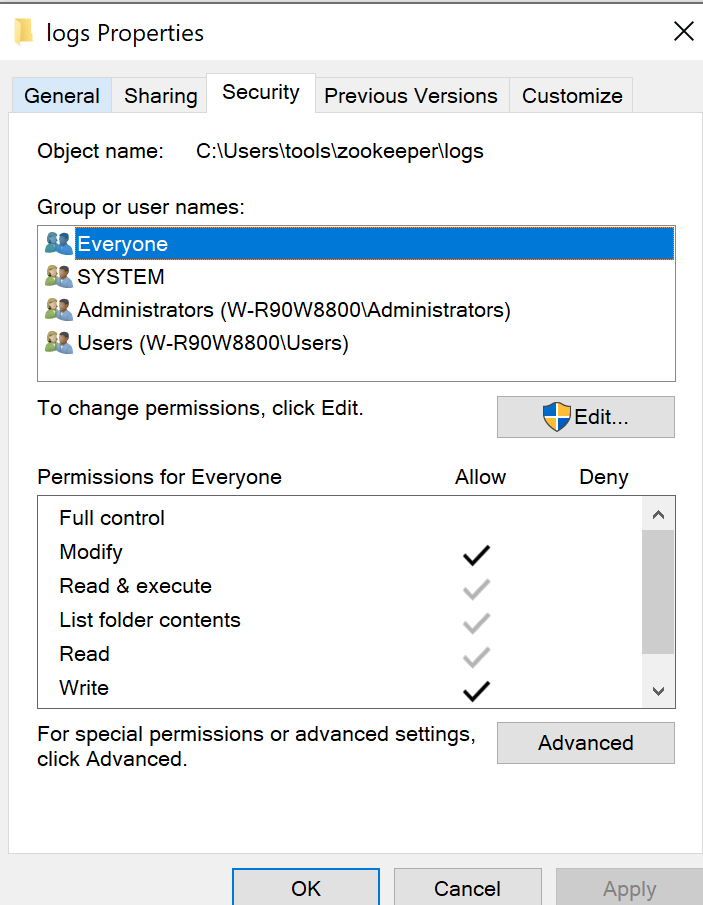
Task: Click the Edit button to change permissions
Action: [x=585, y=416]
